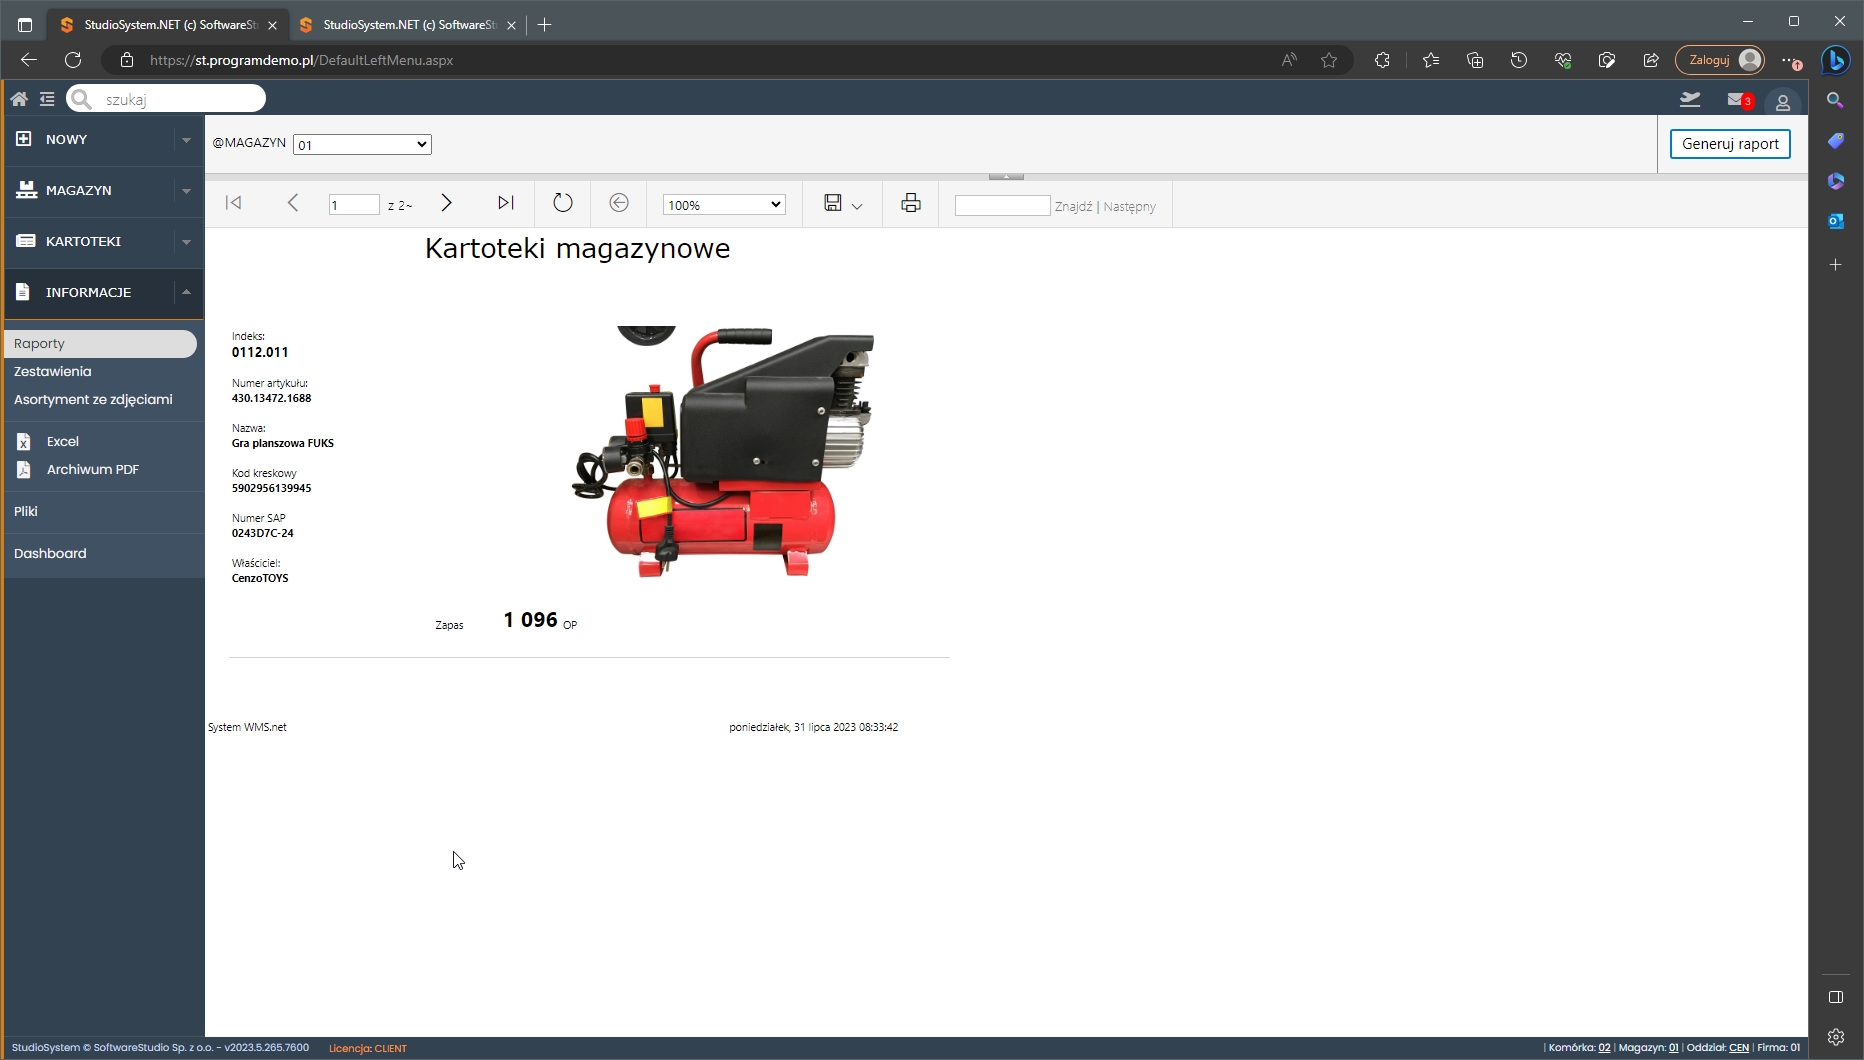Jump to the last report page

[x=506, y=204]
